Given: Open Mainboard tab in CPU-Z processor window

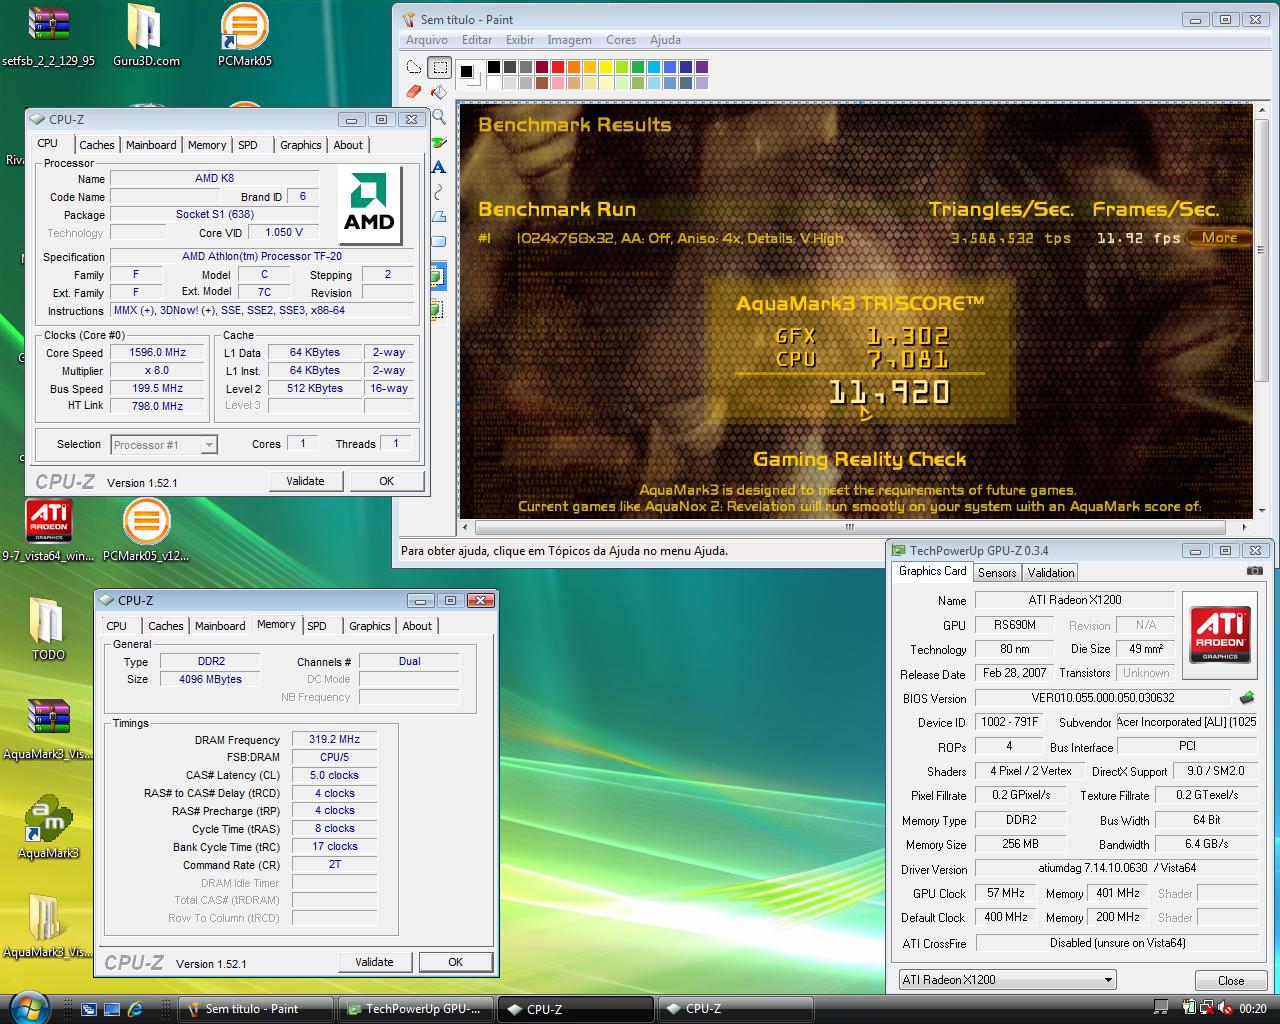Looking at the screenshot, I should click(x=151, y=145).
